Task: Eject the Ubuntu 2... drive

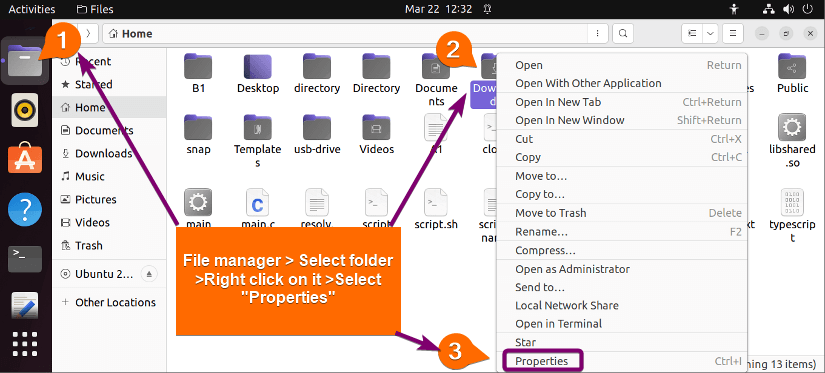Action: (149, 274)
